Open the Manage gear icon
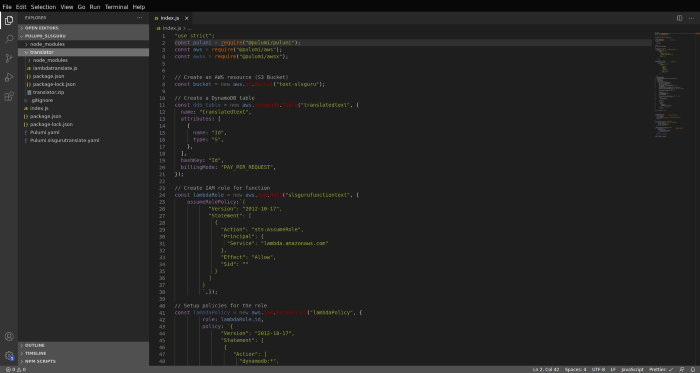Screen dimensions: 700x373 8,356
